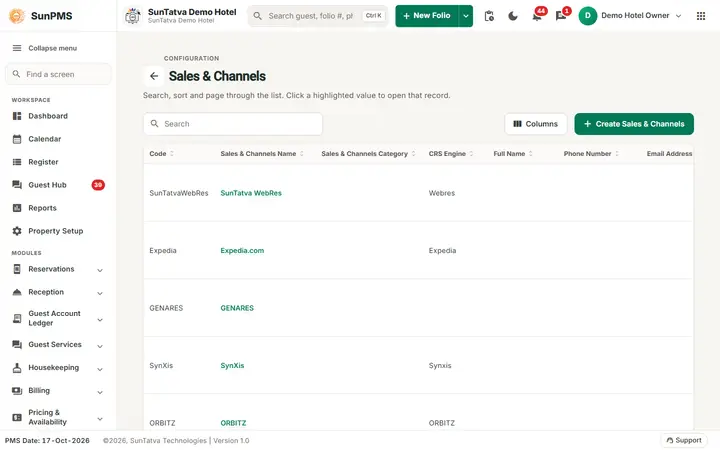Click the New Folio button
The height and width of the screenshot is (450, 720).
pyautogui.click(x=427, y=16)
